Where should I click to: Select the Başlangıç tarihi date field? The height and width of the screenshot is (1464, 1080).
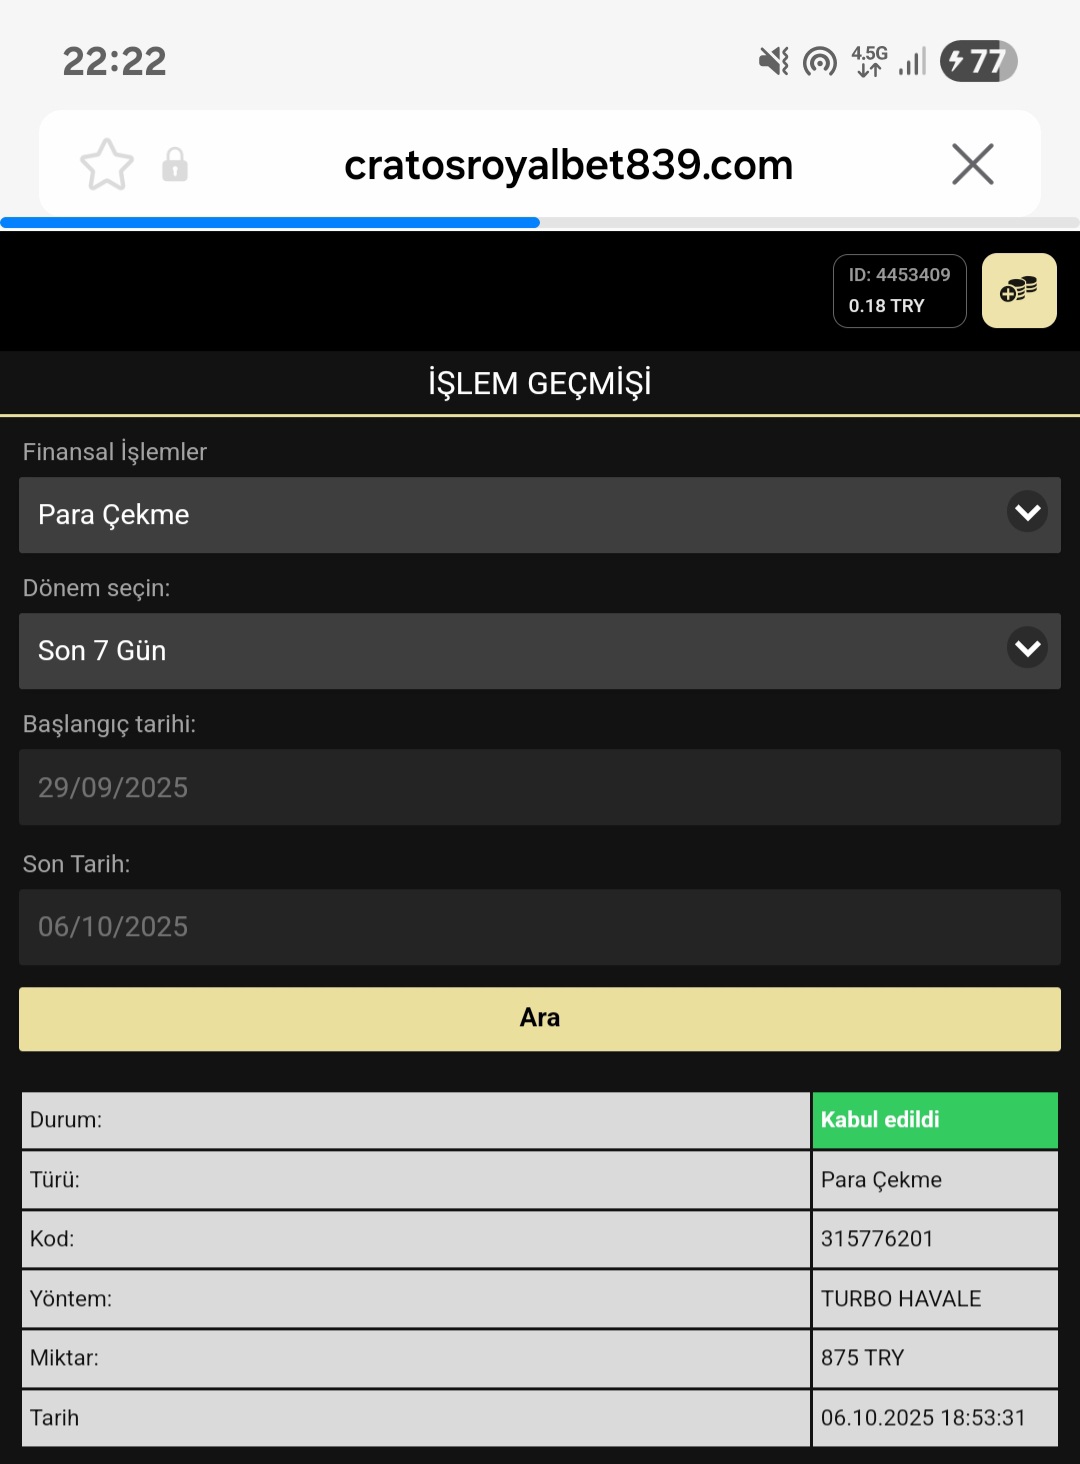click(x=540, y=788)
